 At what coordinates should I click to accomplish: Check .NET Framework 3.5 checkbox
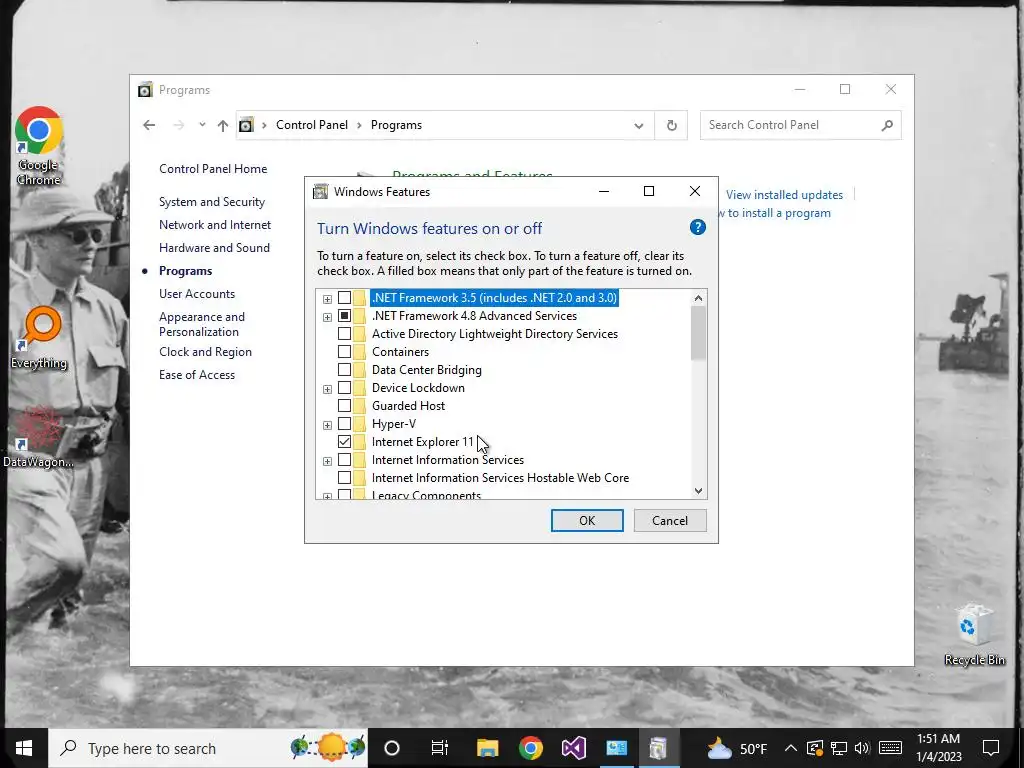pyautogui.click(x=344, y=298)
